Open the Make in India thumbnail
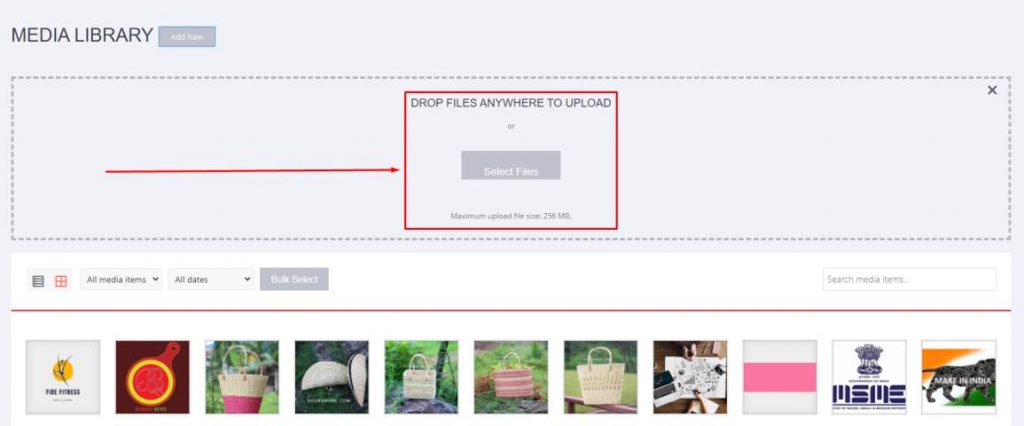This screenshot has width=1024, height=426. click(959, 377)
